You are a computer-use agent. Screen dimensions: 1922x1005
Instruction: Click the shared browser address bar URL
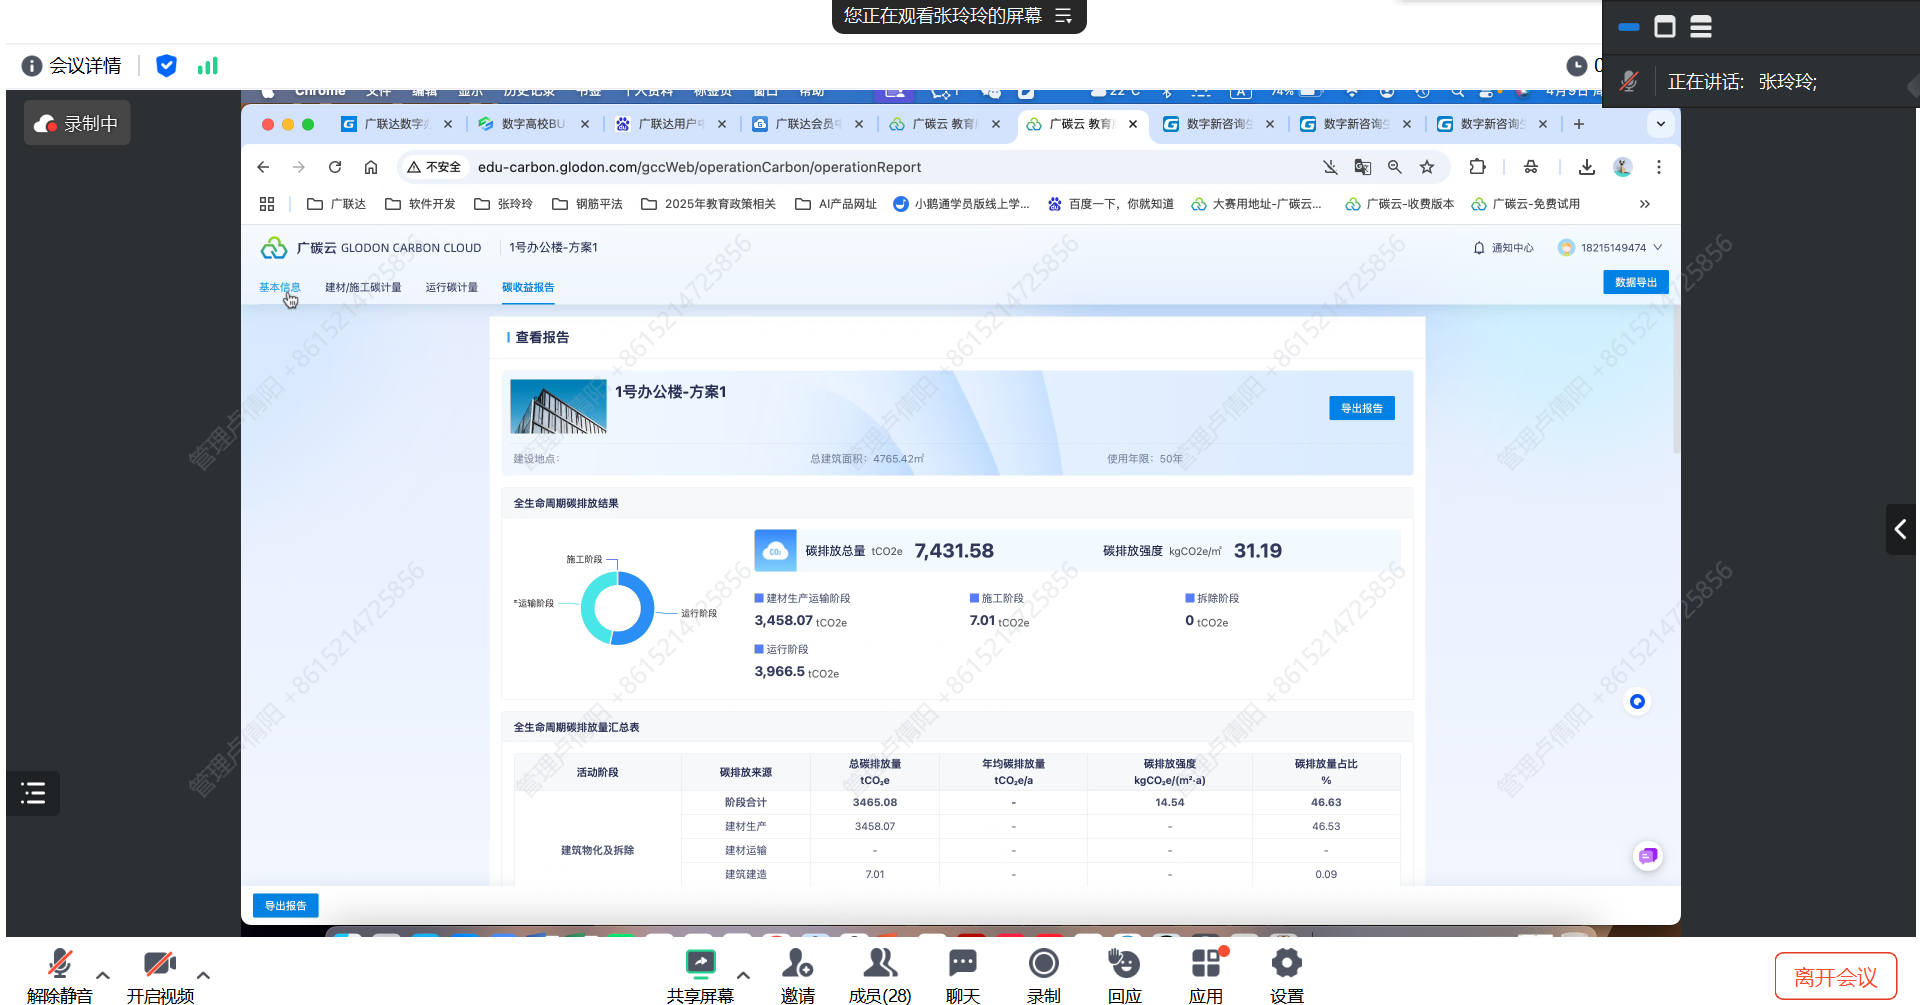(699, 167)
